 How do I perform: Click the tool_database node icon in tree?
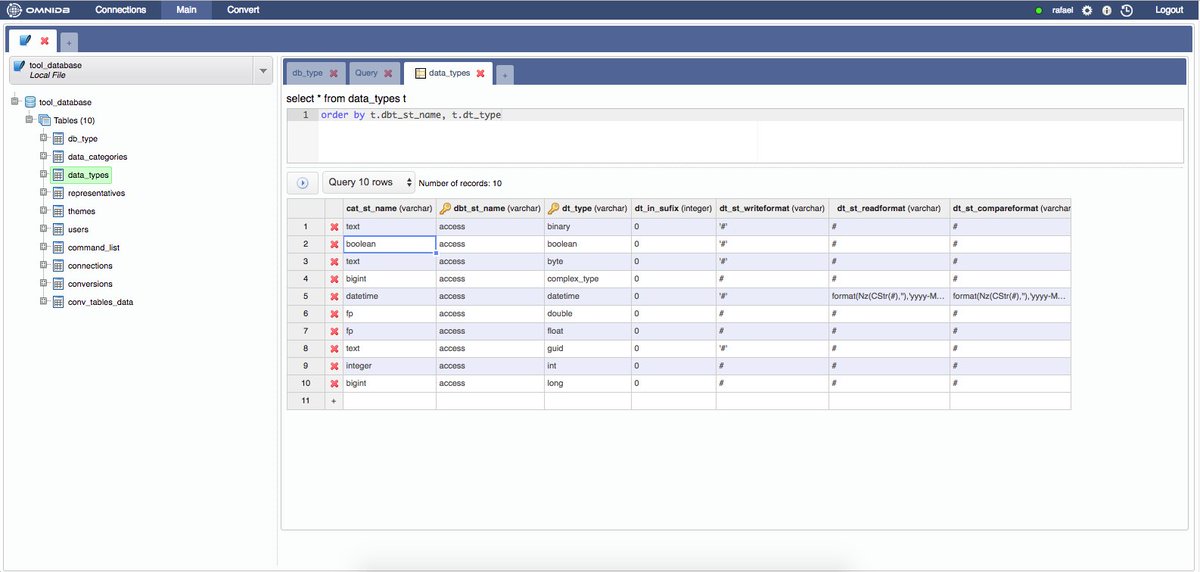pos(30,102)
